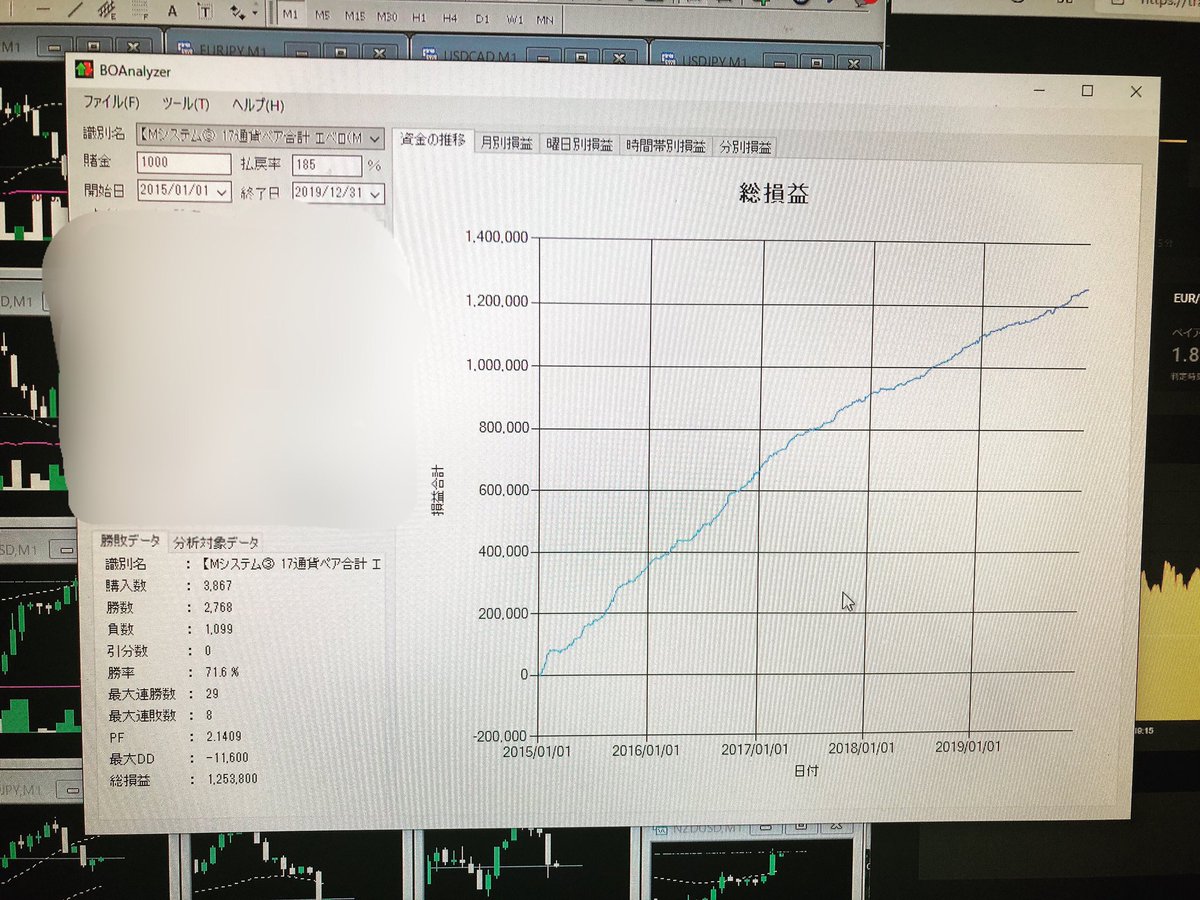Image resolution: width=1200 pixels, height=900 pixels.
Task: Switch to the 分別損益 tab
Action: [x=746, y=147]
